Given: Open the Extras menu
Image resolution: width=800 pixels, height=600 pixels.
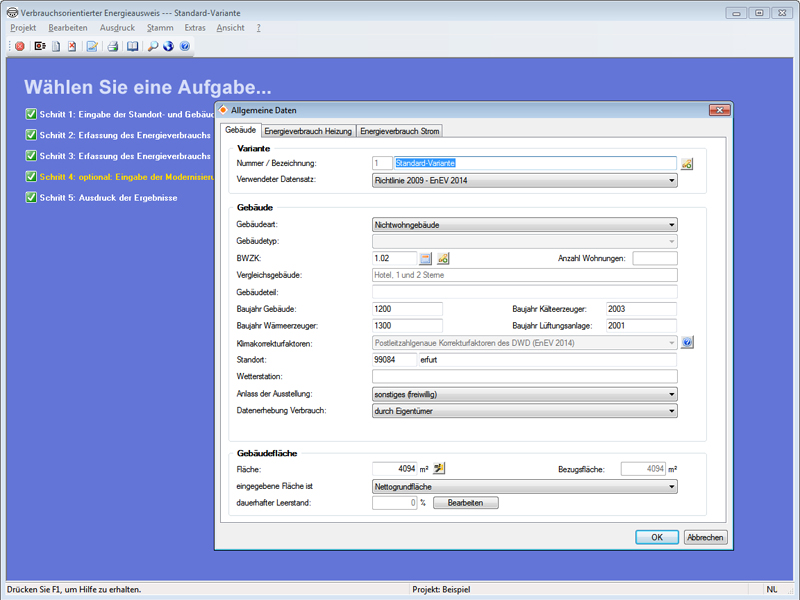Looking at the screenshot, I should (195, 28).
